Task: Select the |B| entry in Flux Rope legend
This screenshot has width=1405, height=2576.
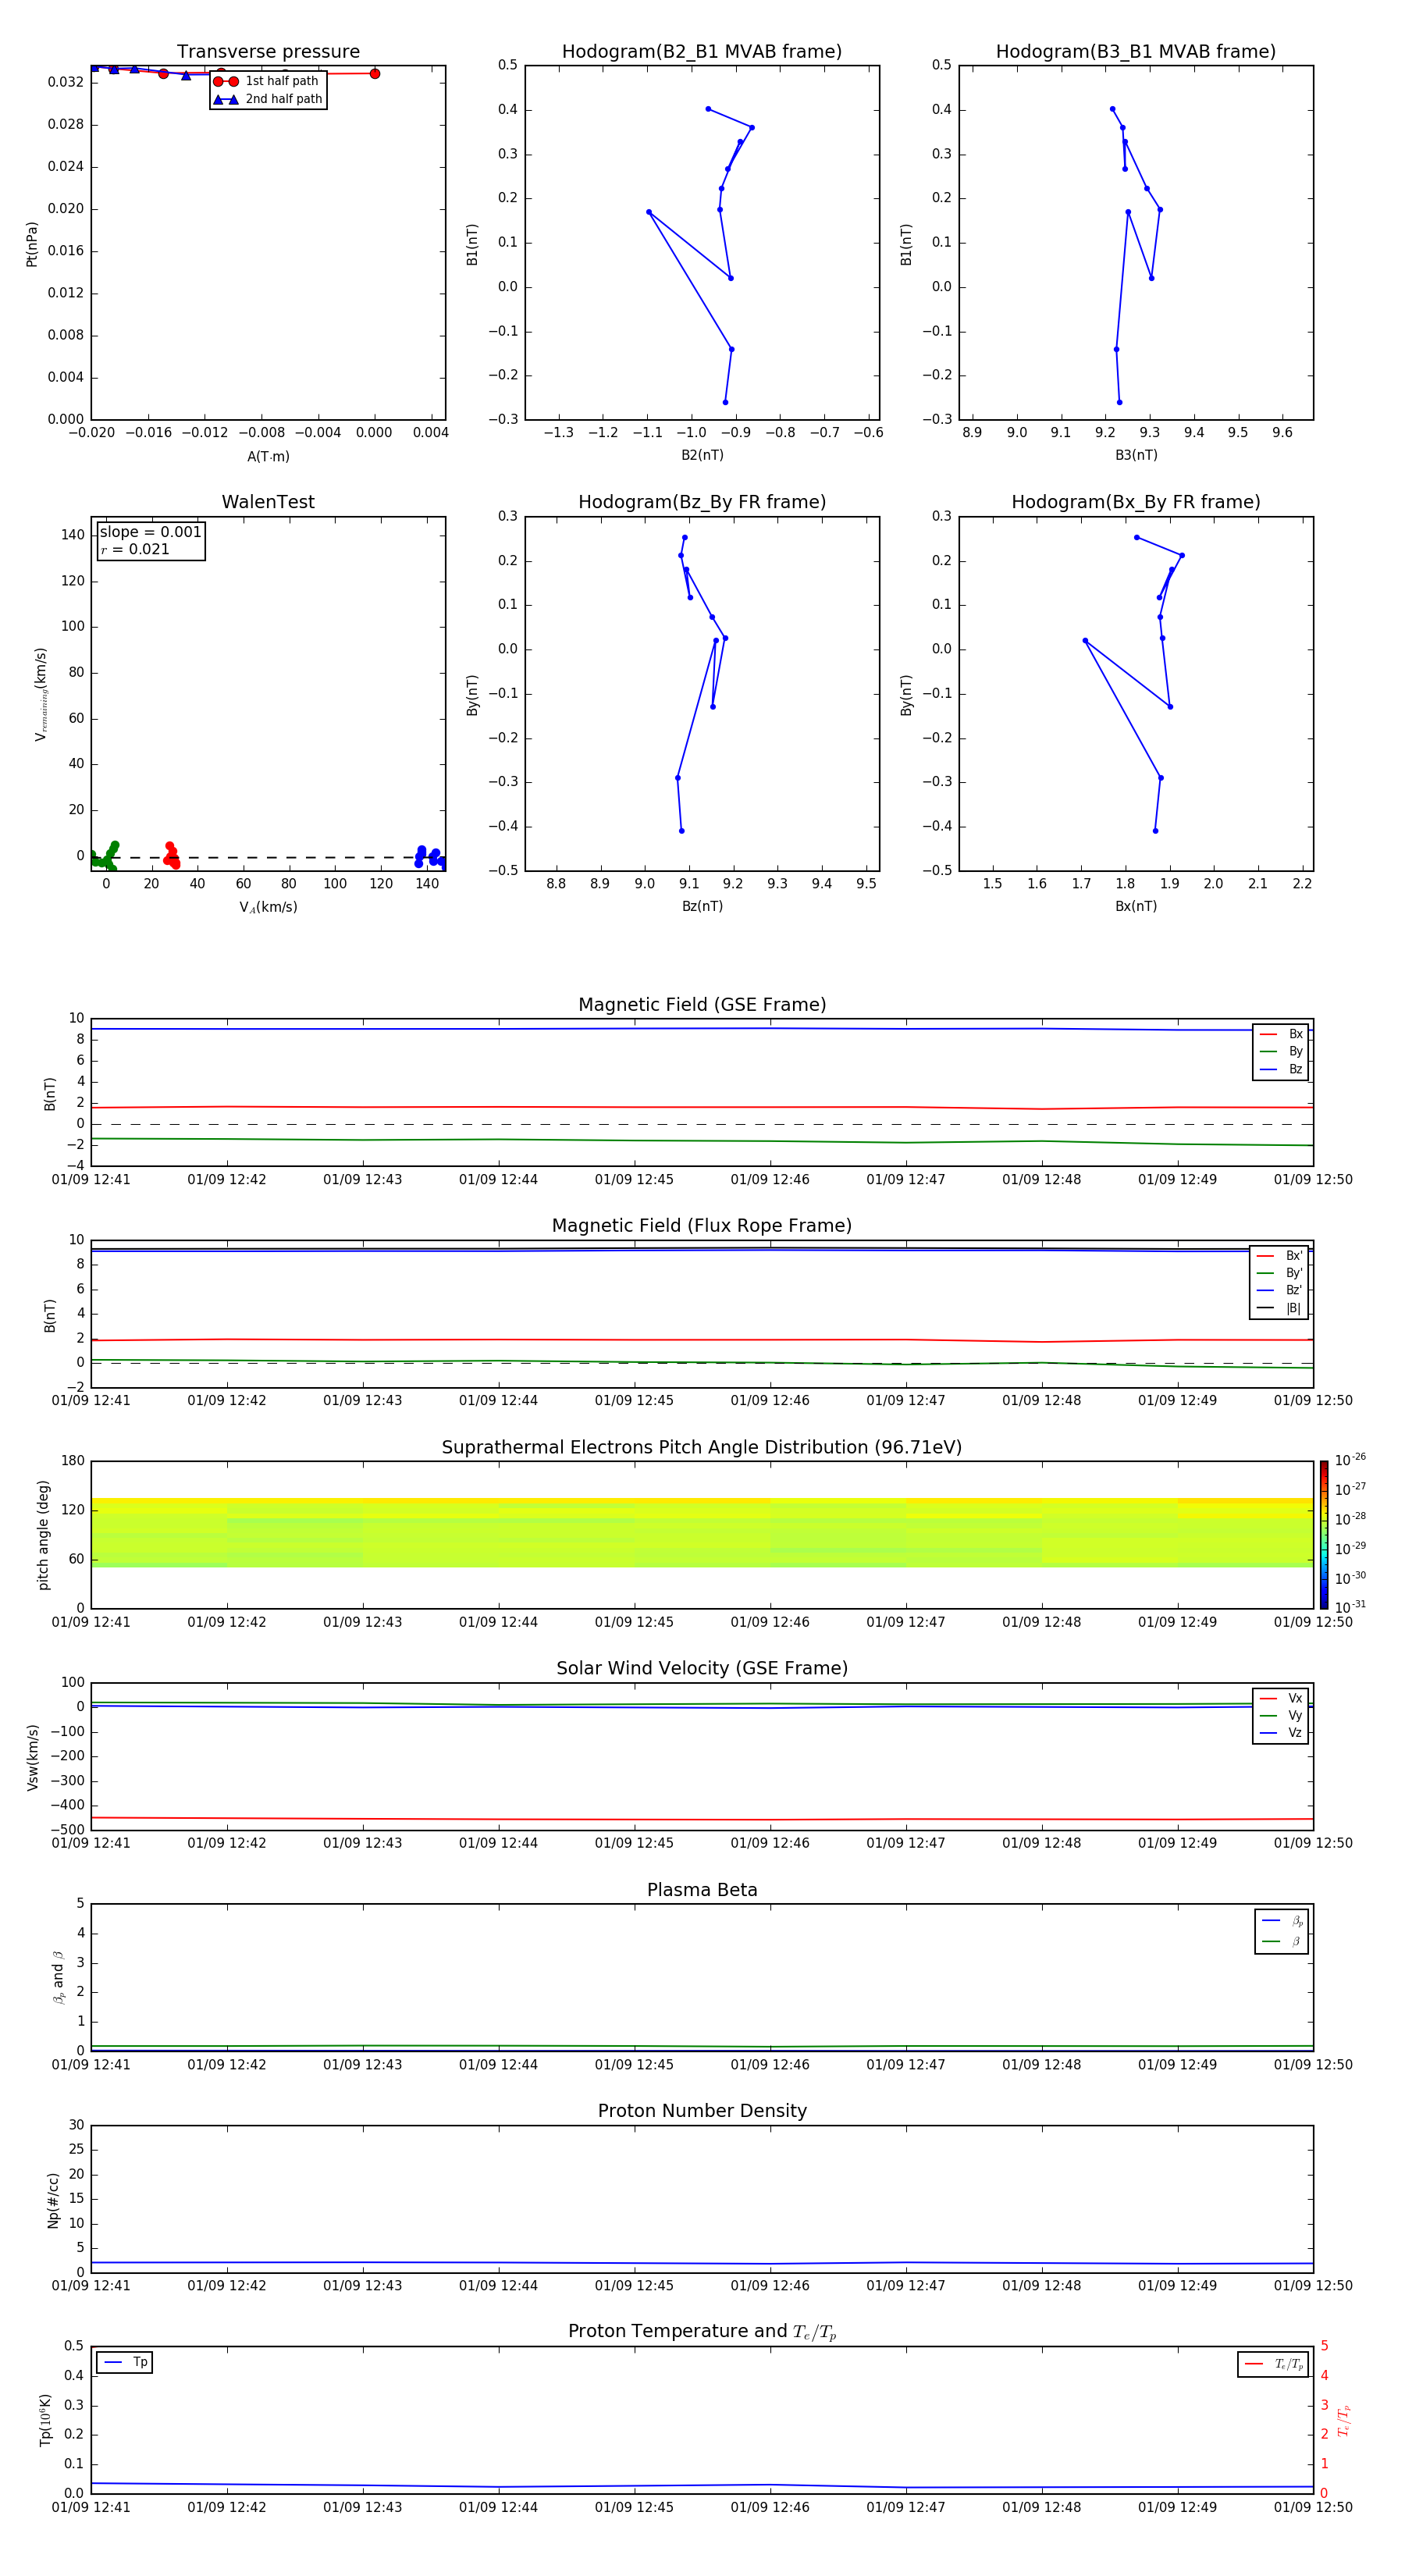Action: point(1279,1308)
